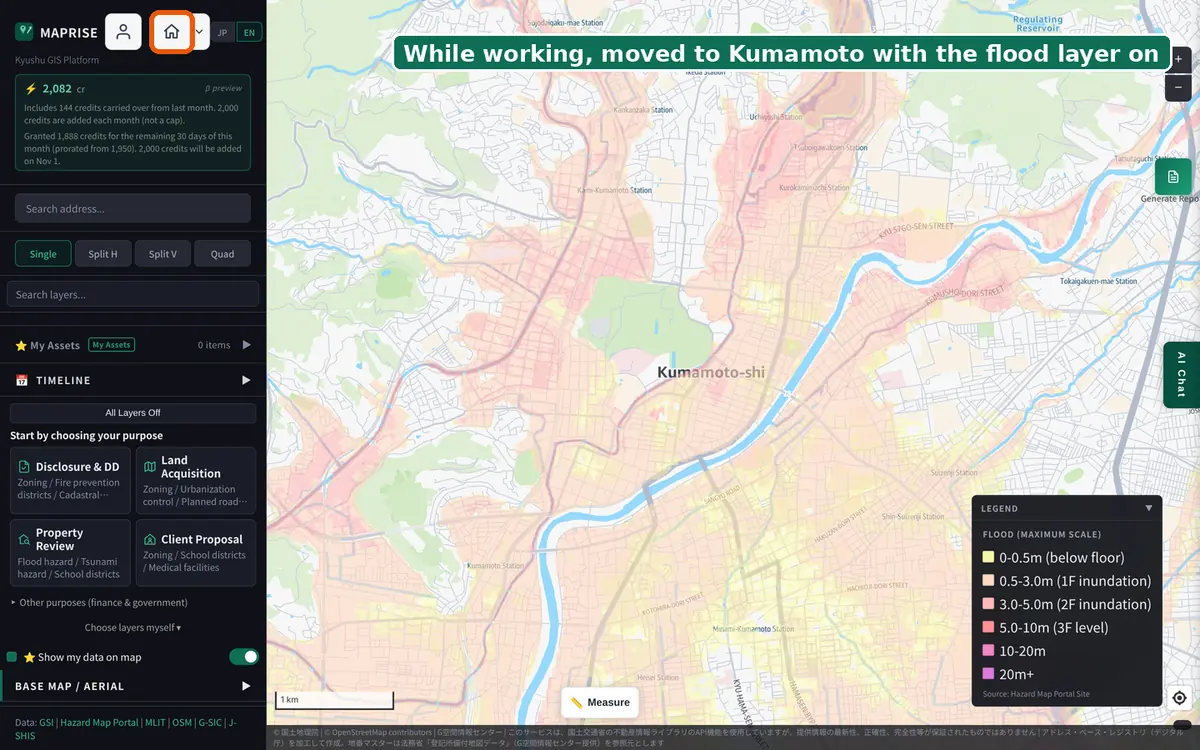Open the Hazard Map Portal link
This screenshot has width=1200, height=750.
click(x=99, y=722)
